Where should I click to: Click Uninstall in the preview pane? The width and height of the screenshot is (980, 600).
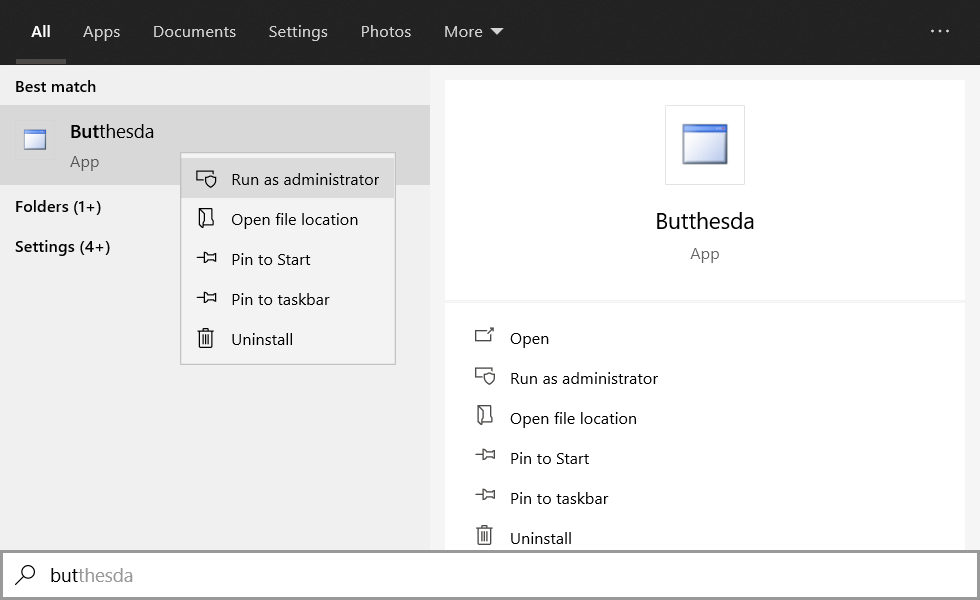click(541, 538)
